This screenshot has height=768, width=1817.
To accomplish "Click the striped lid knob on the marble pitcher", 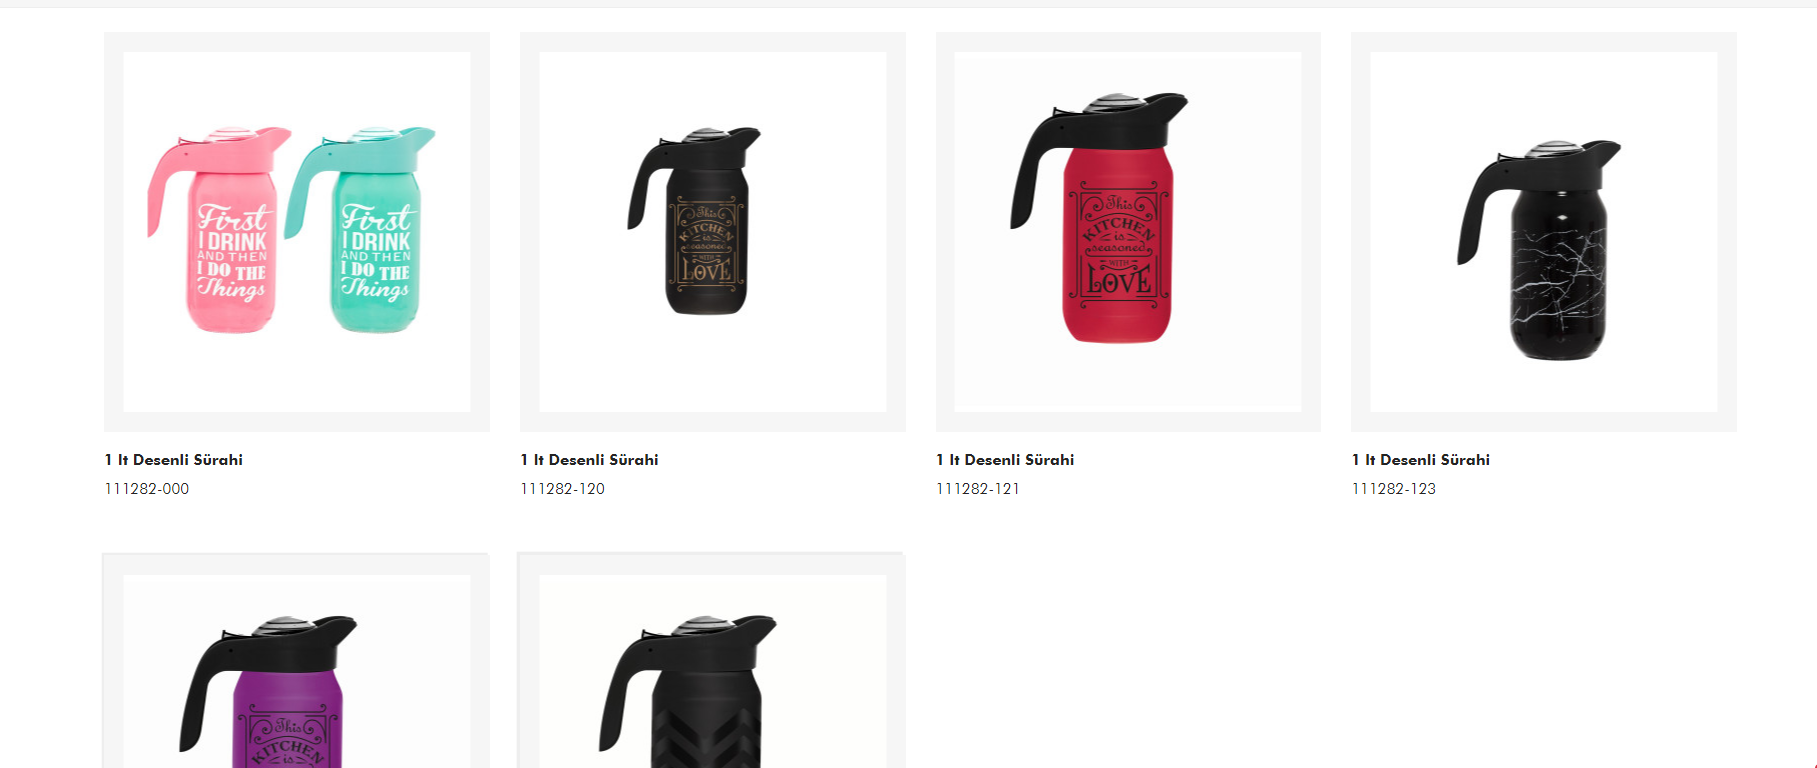I will pos(1553,149).
